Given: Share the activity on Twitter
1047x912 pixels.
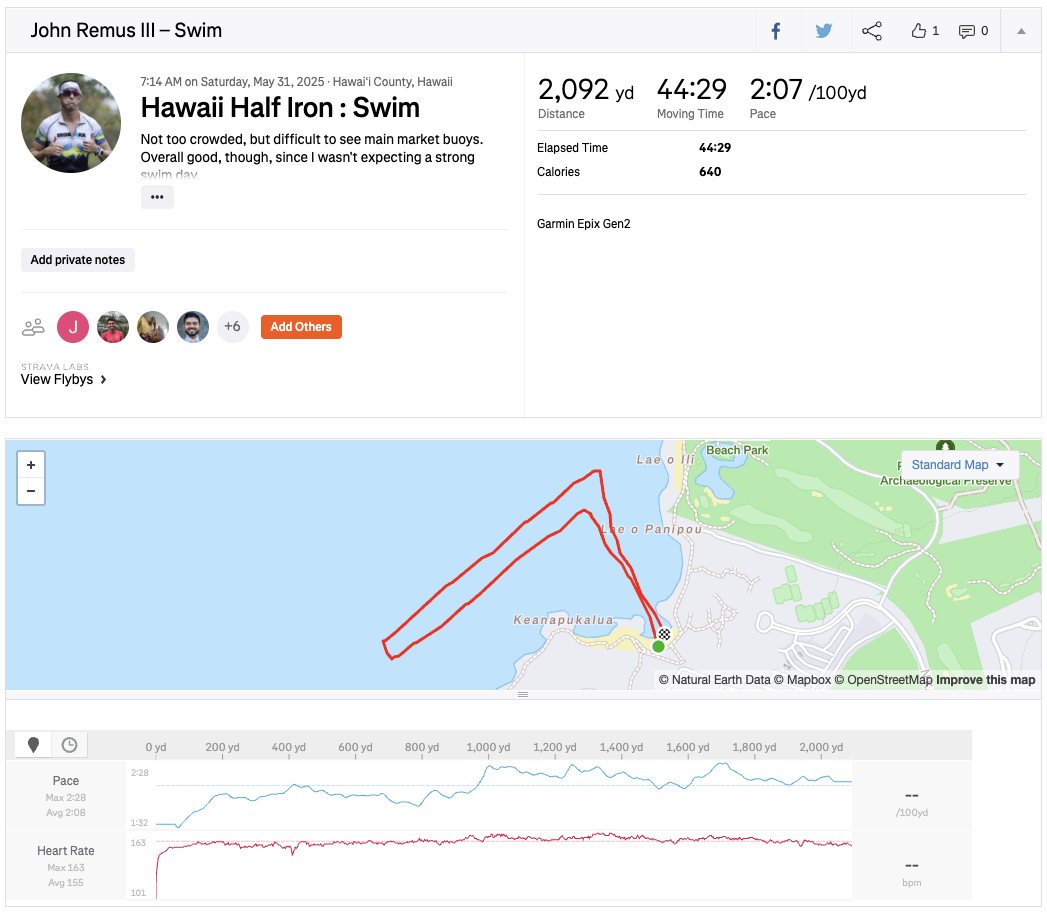Looking at the screenshot, I should [824, 31].
